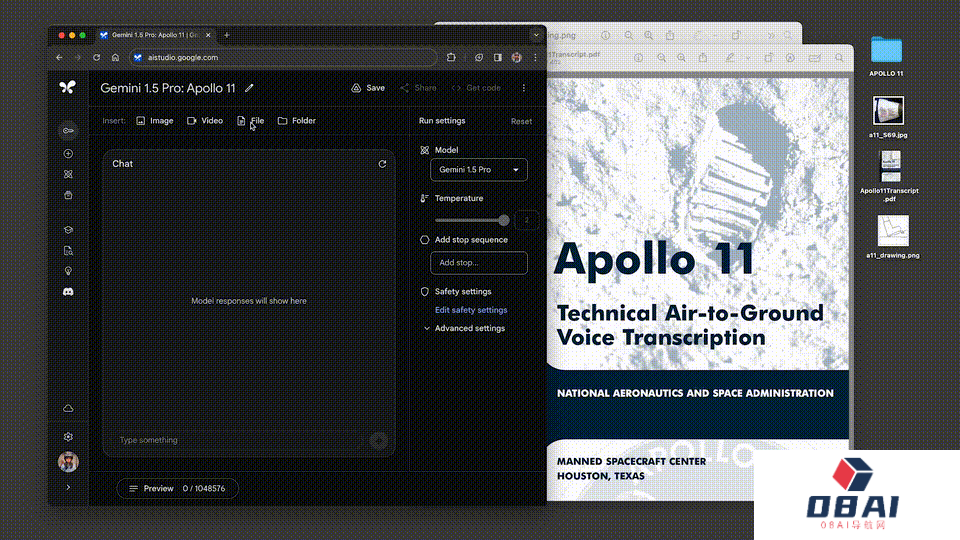Viewport: 960px width, 540px height.
Task: Expand Advanced settings section
Action: point(465,328)
